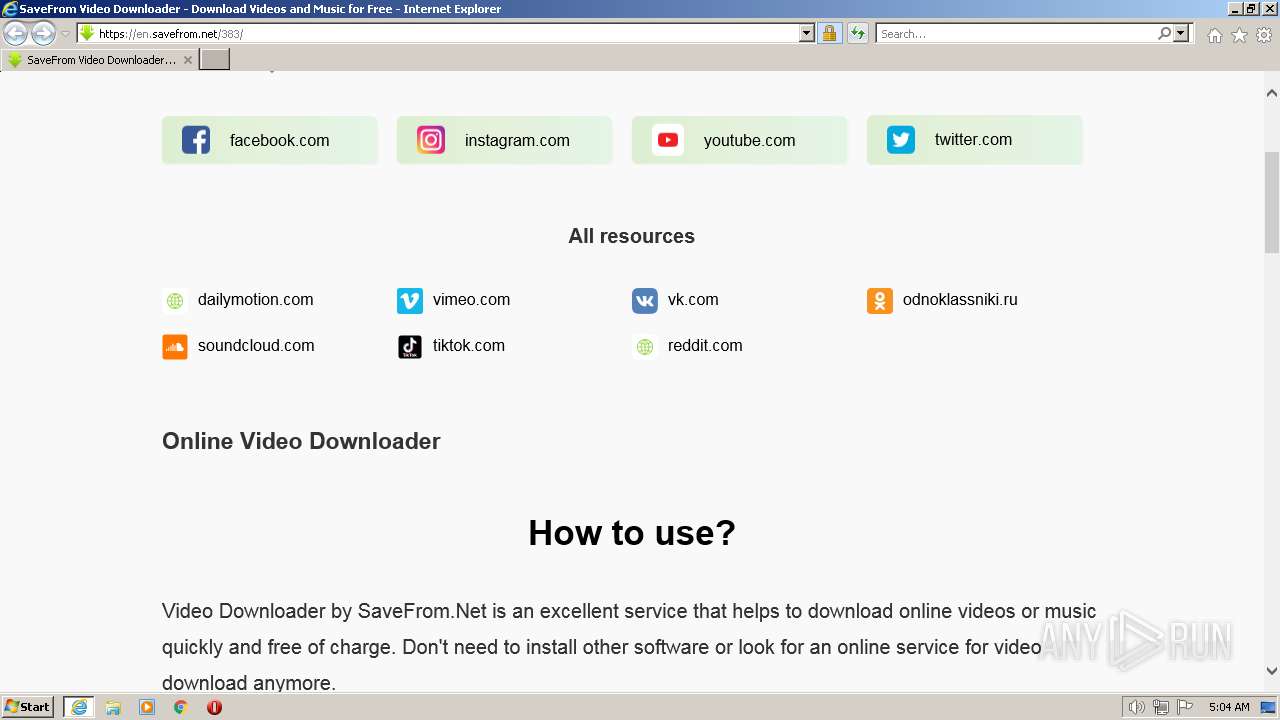The height and width of the screenshot is (720, 1280).
Task: Click the TikTok logo icon
Action: (x=410, y=347)
